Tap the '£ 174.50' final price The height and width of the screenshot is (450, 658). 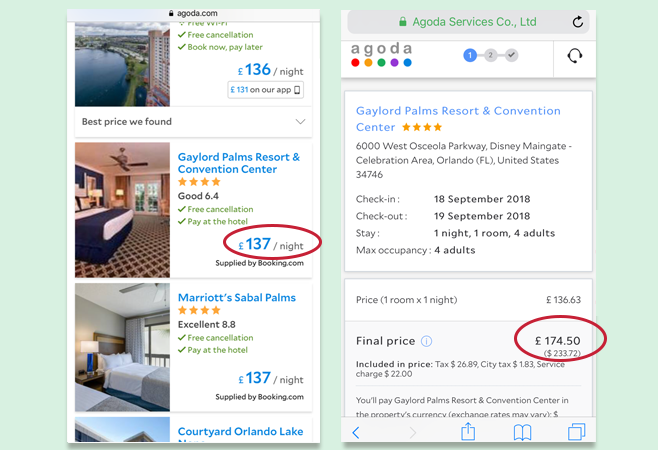click(558, 341)
